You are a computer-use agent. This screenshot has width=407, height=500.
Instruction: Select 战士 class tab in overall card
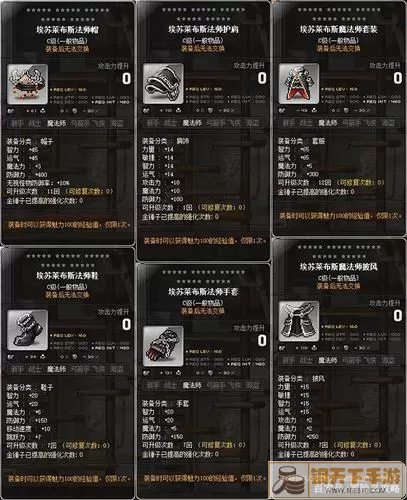[x=306, y=123]
